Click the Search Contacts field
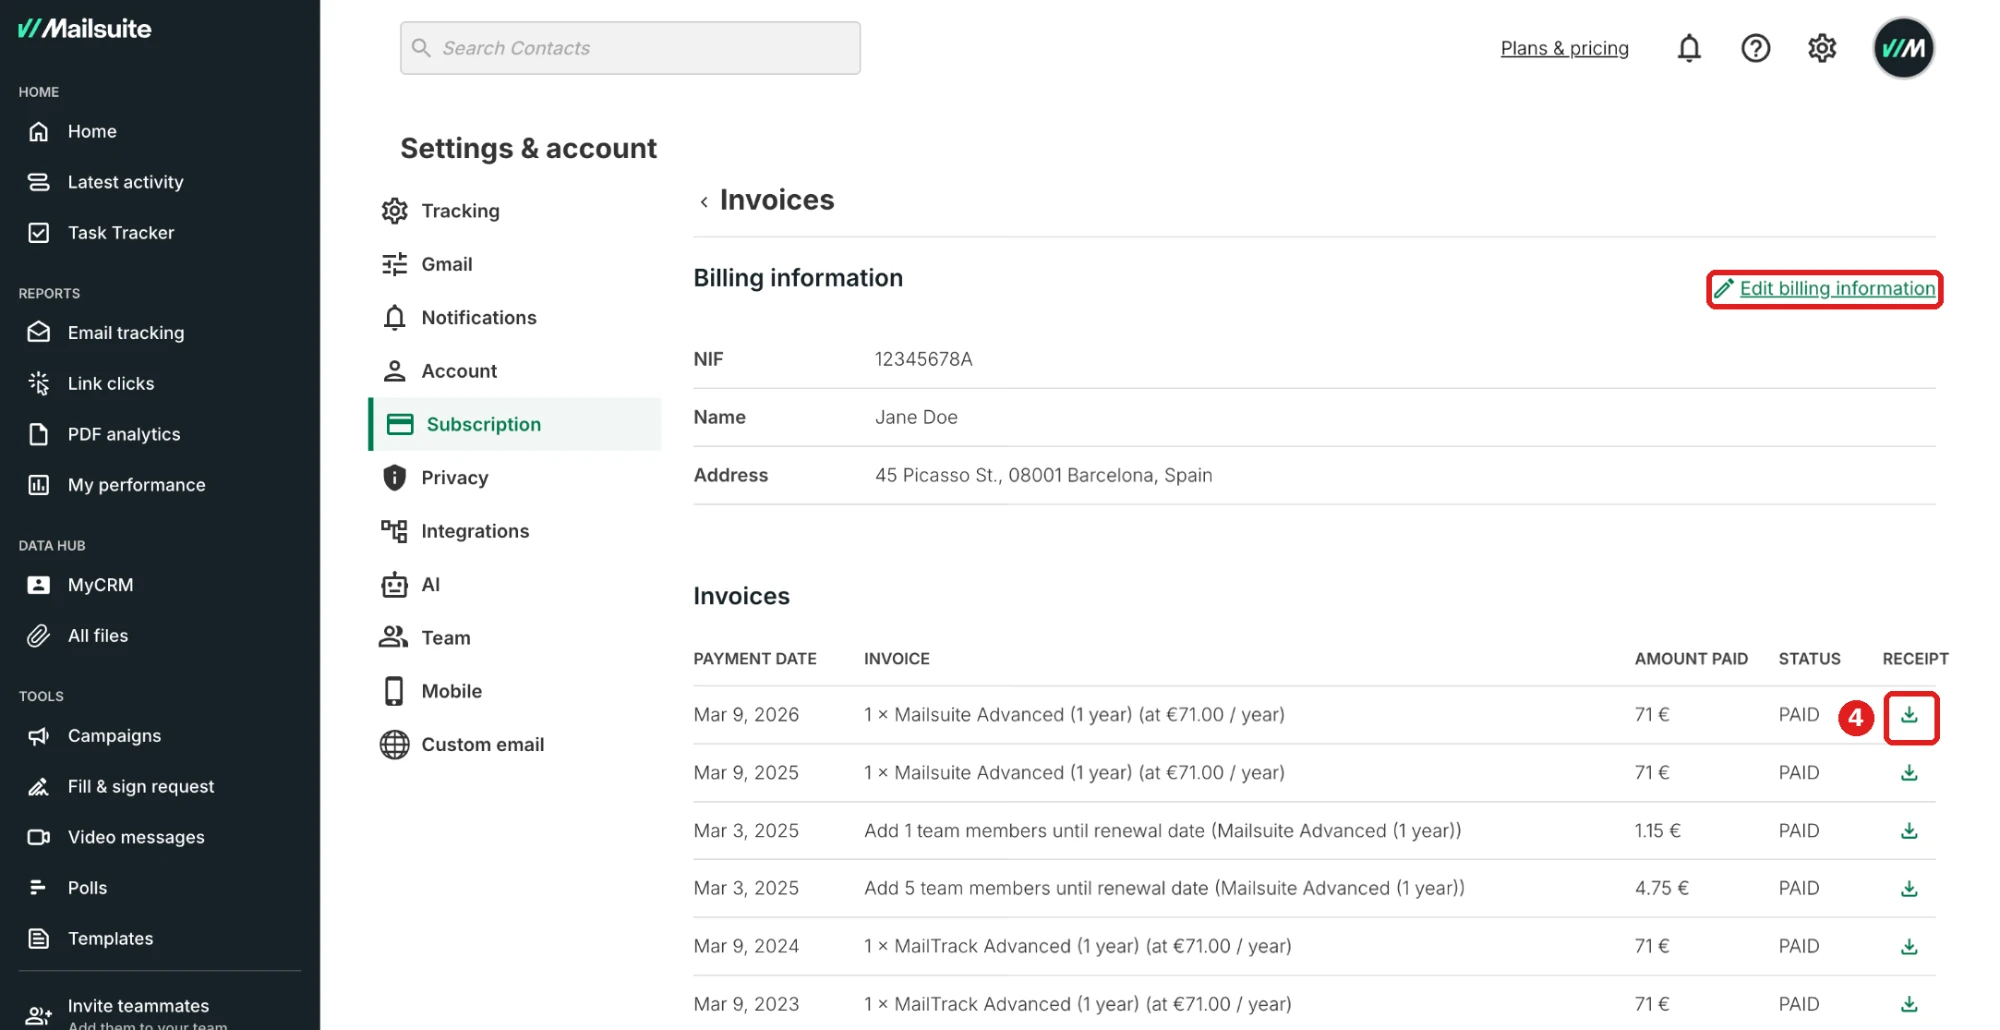The image size is (2000, 1030). point(630,48)
